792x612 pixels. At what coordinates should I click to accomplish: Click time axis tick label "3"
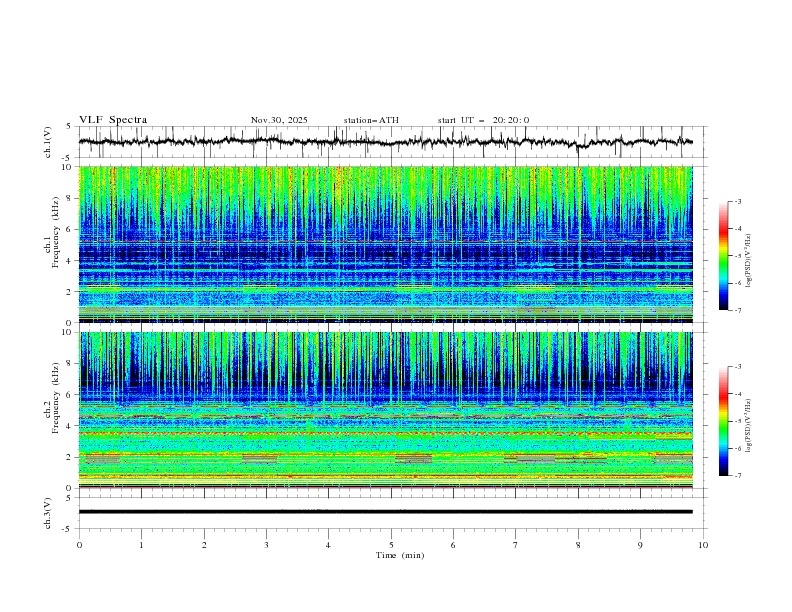(266, 545)
